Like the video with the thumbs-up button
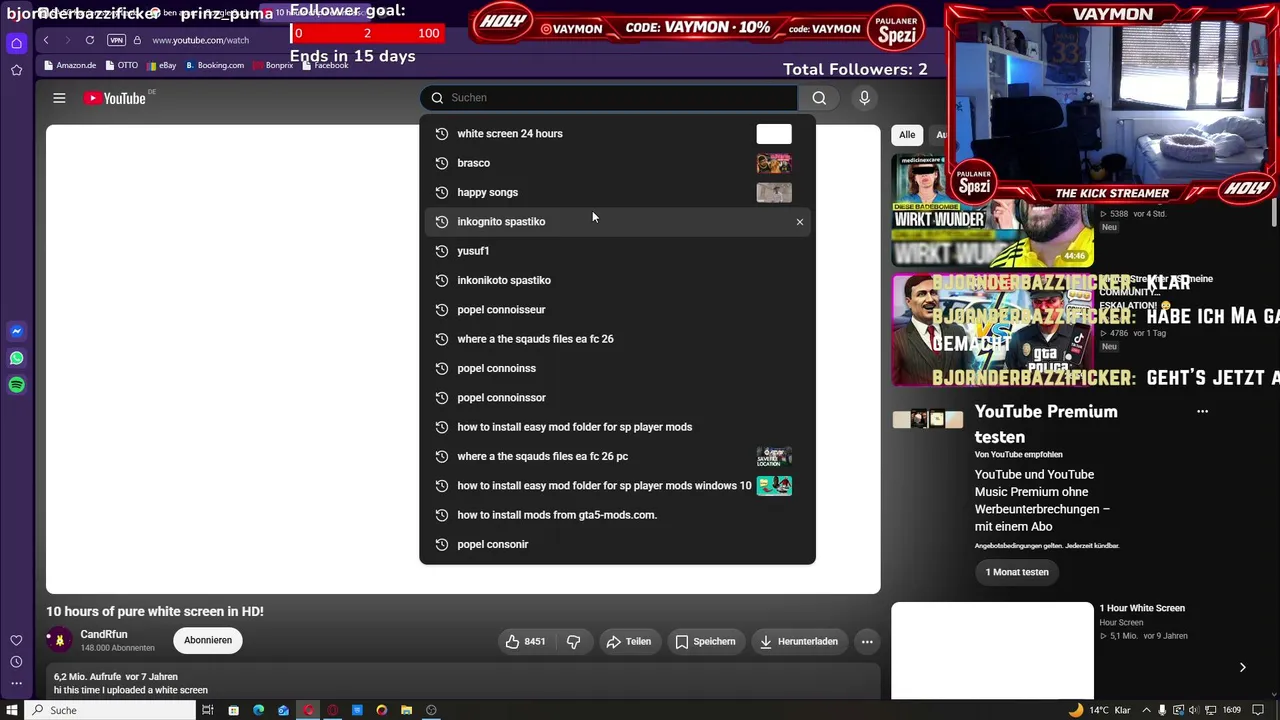The width and height of the screenshot is (1280, 720). pyautogui.click(x=525, y=641)
